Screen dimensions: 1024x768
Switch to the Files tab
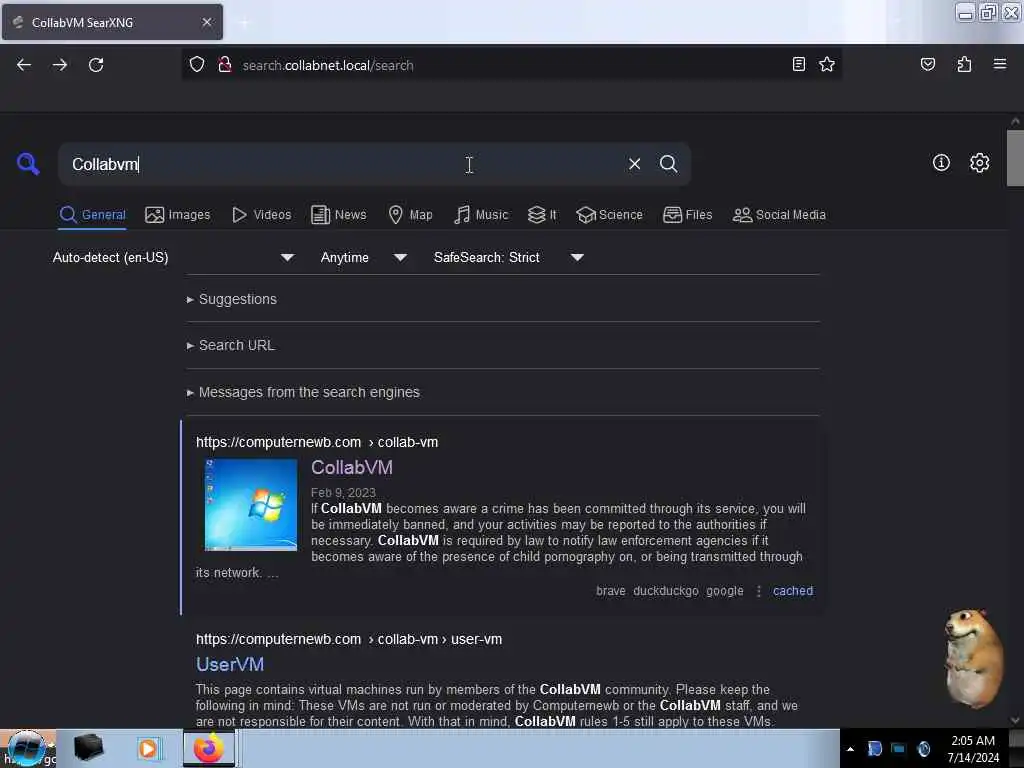[687, 215]
